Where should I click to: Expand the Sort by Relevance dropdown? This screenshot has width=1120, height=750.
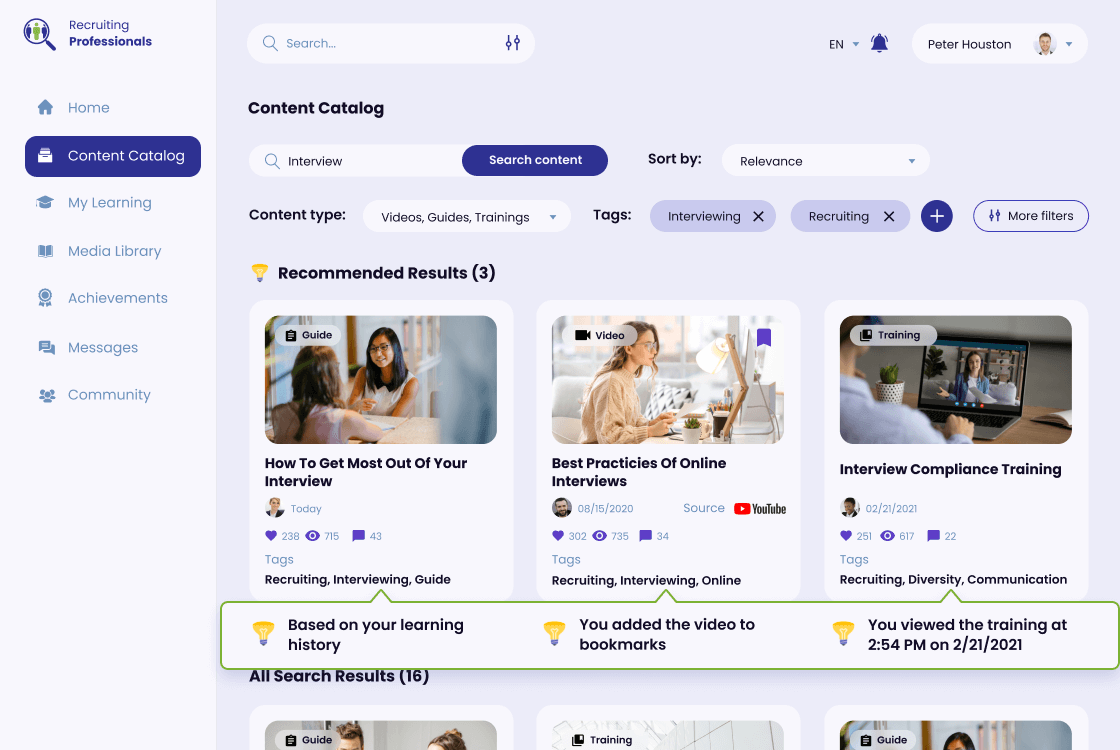coord(826,161)
